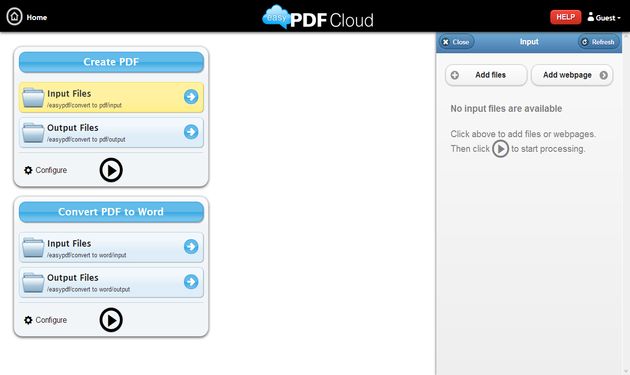The height and width of the screenshot is (375, 630).
Task: Open the Convert to Word Output Files row
Action: [111, 282]
